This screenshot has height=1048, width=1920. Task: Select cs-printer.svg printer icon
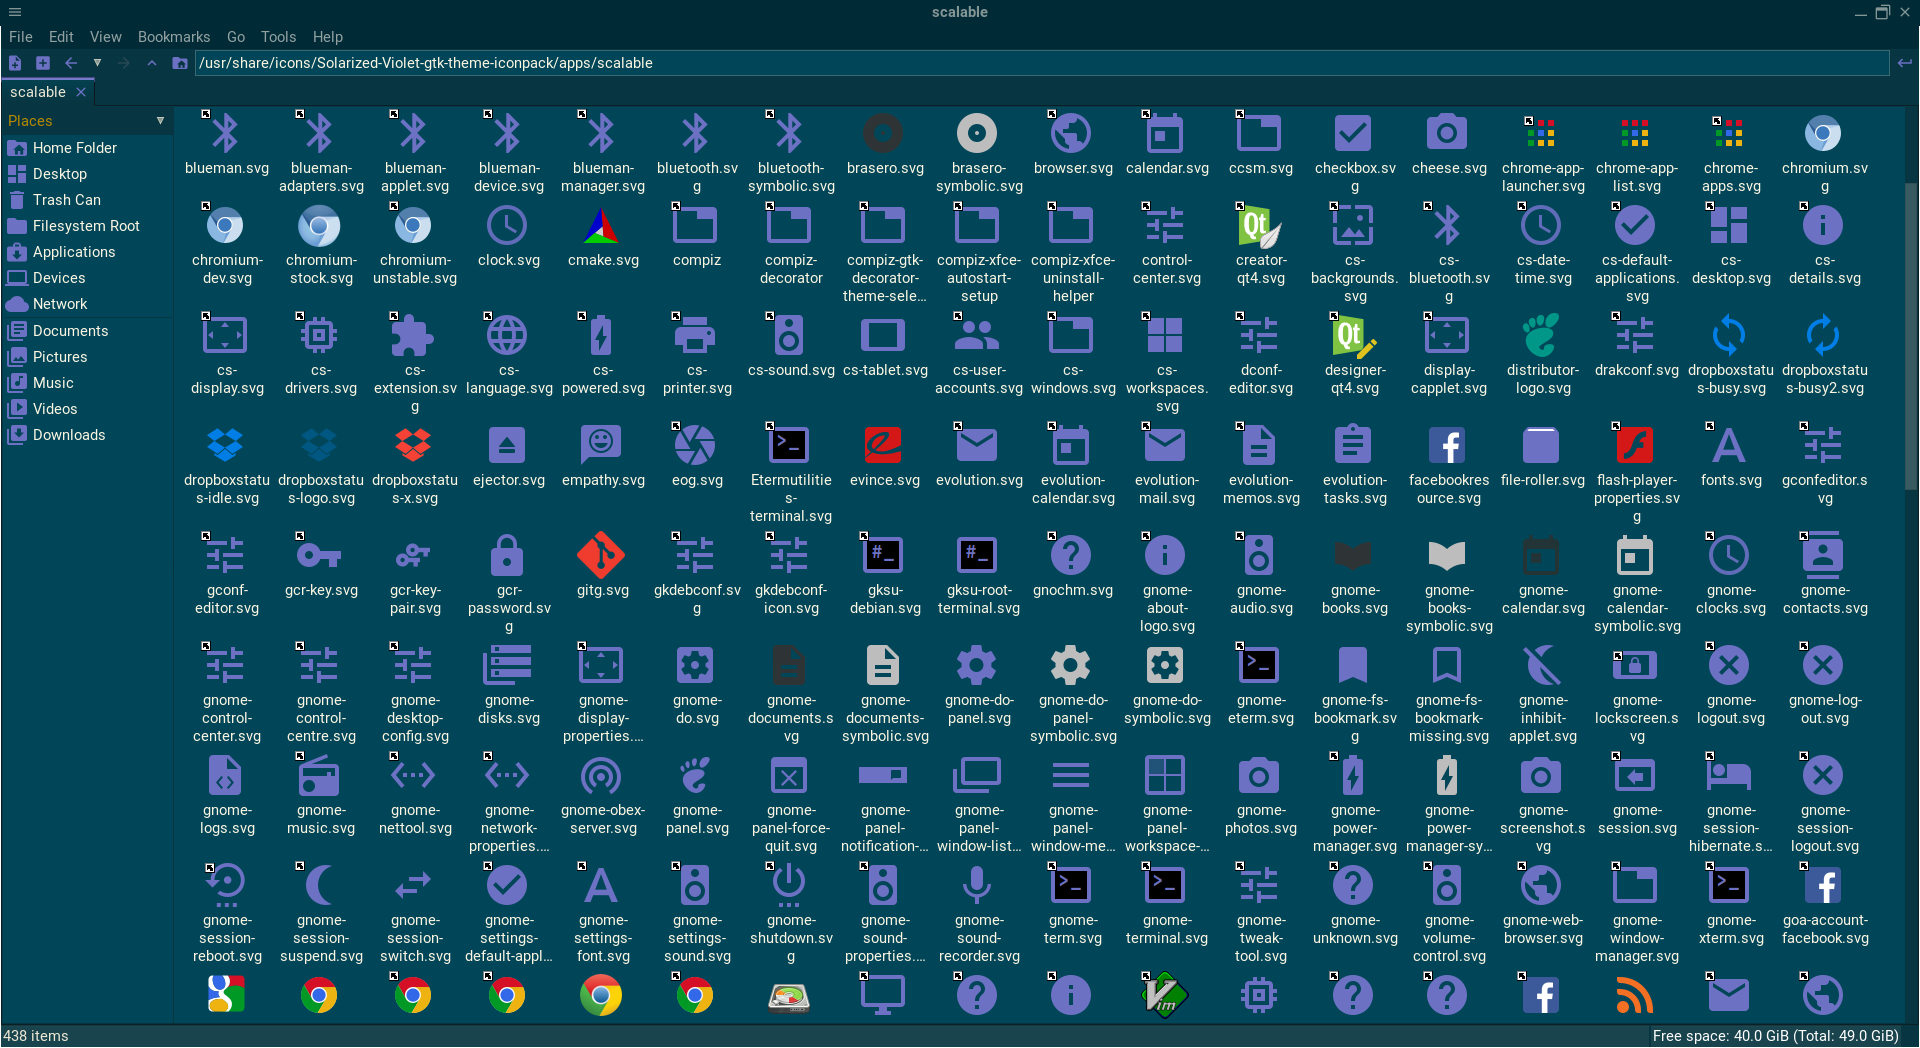(696, 336)
